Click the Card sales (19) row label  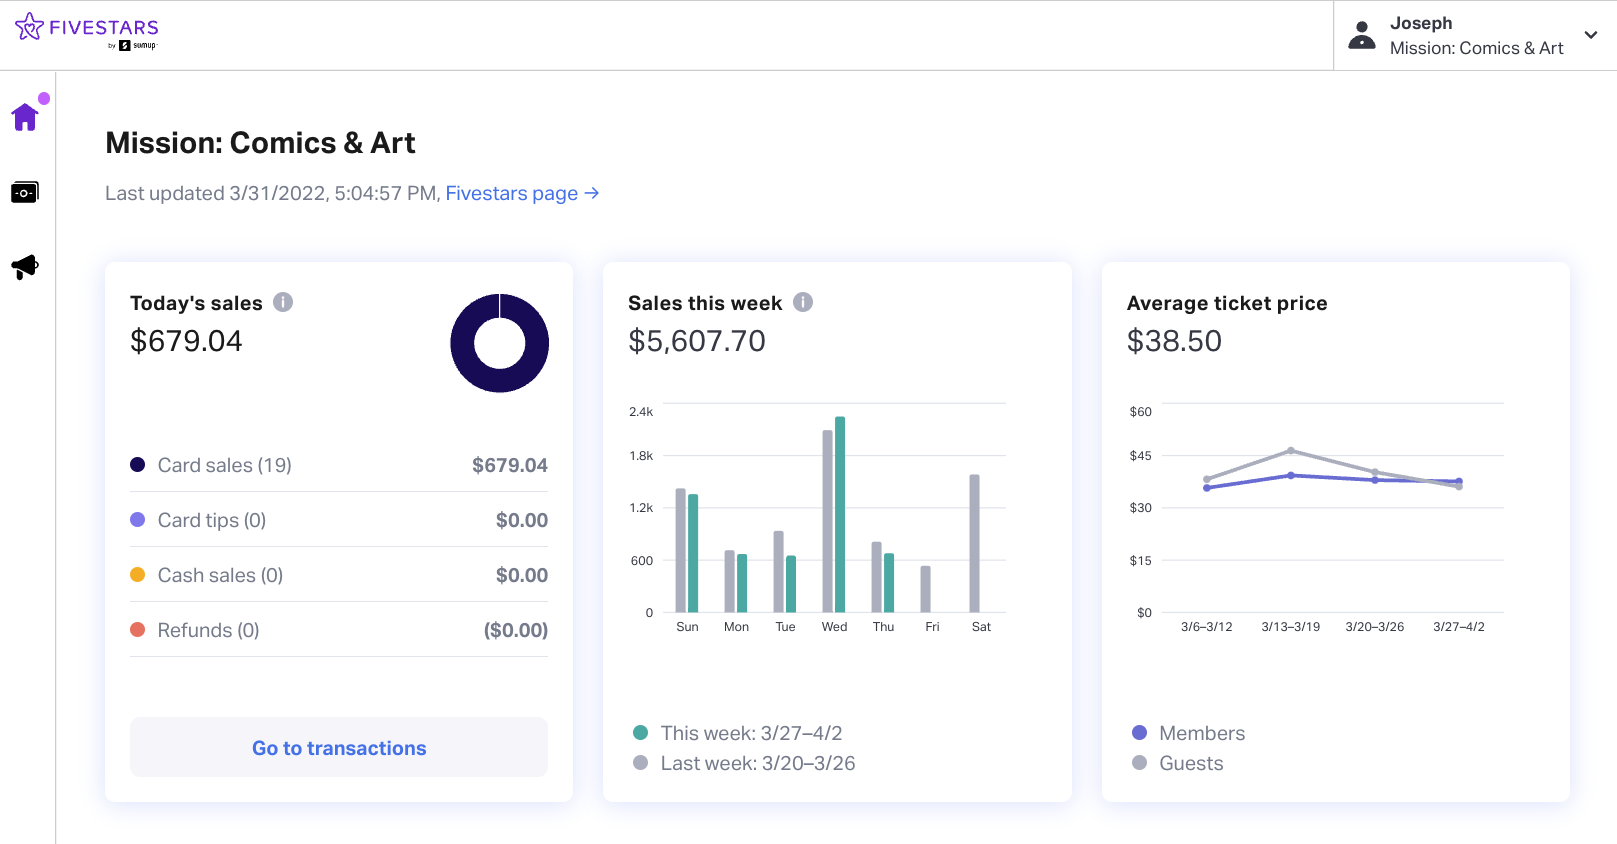(225, 465)
